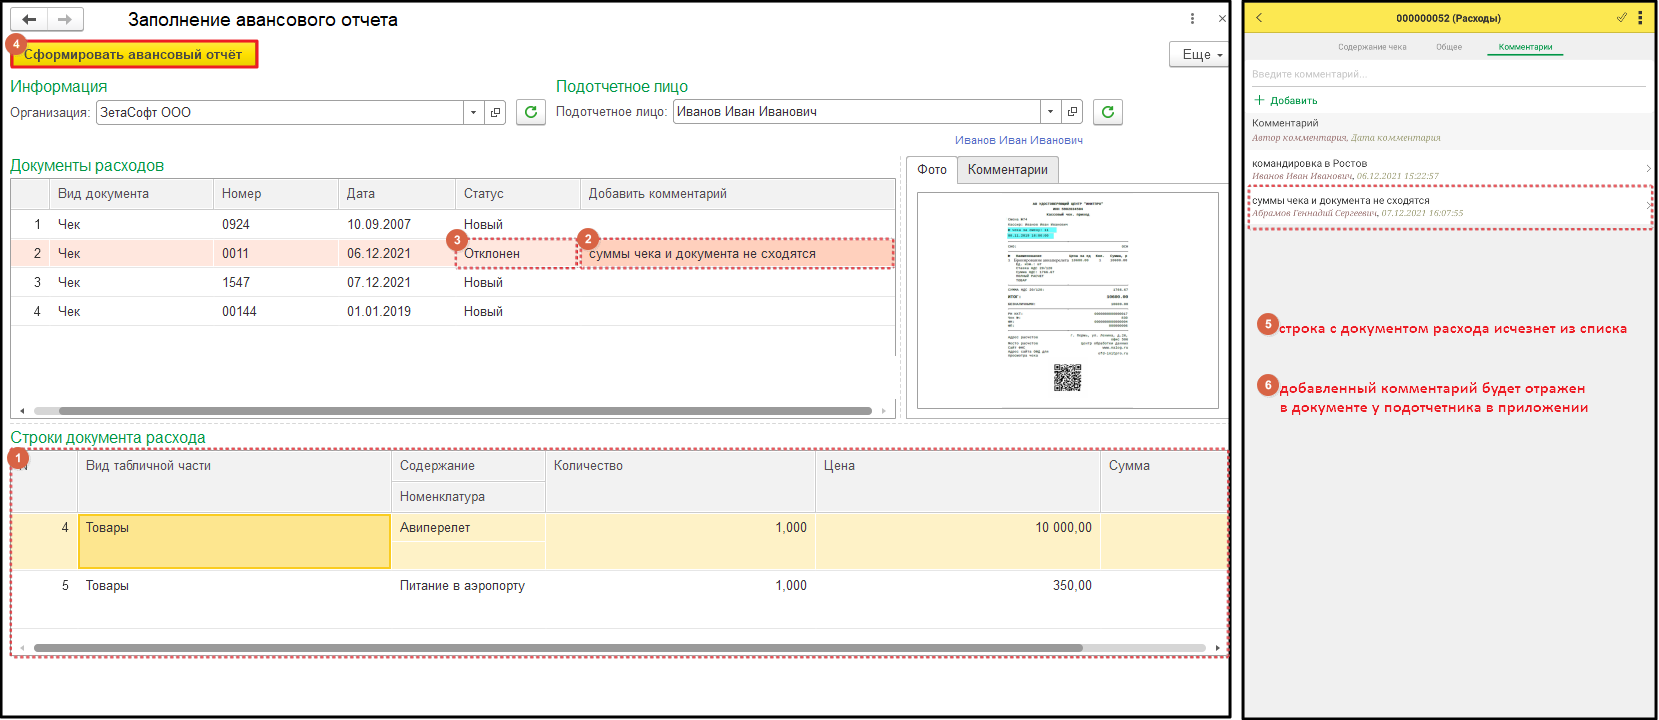Click Сформировать авансовый отчёт button
This screenshot has width=1659, height=720.
pyautogui.click(x=133, y=55)
